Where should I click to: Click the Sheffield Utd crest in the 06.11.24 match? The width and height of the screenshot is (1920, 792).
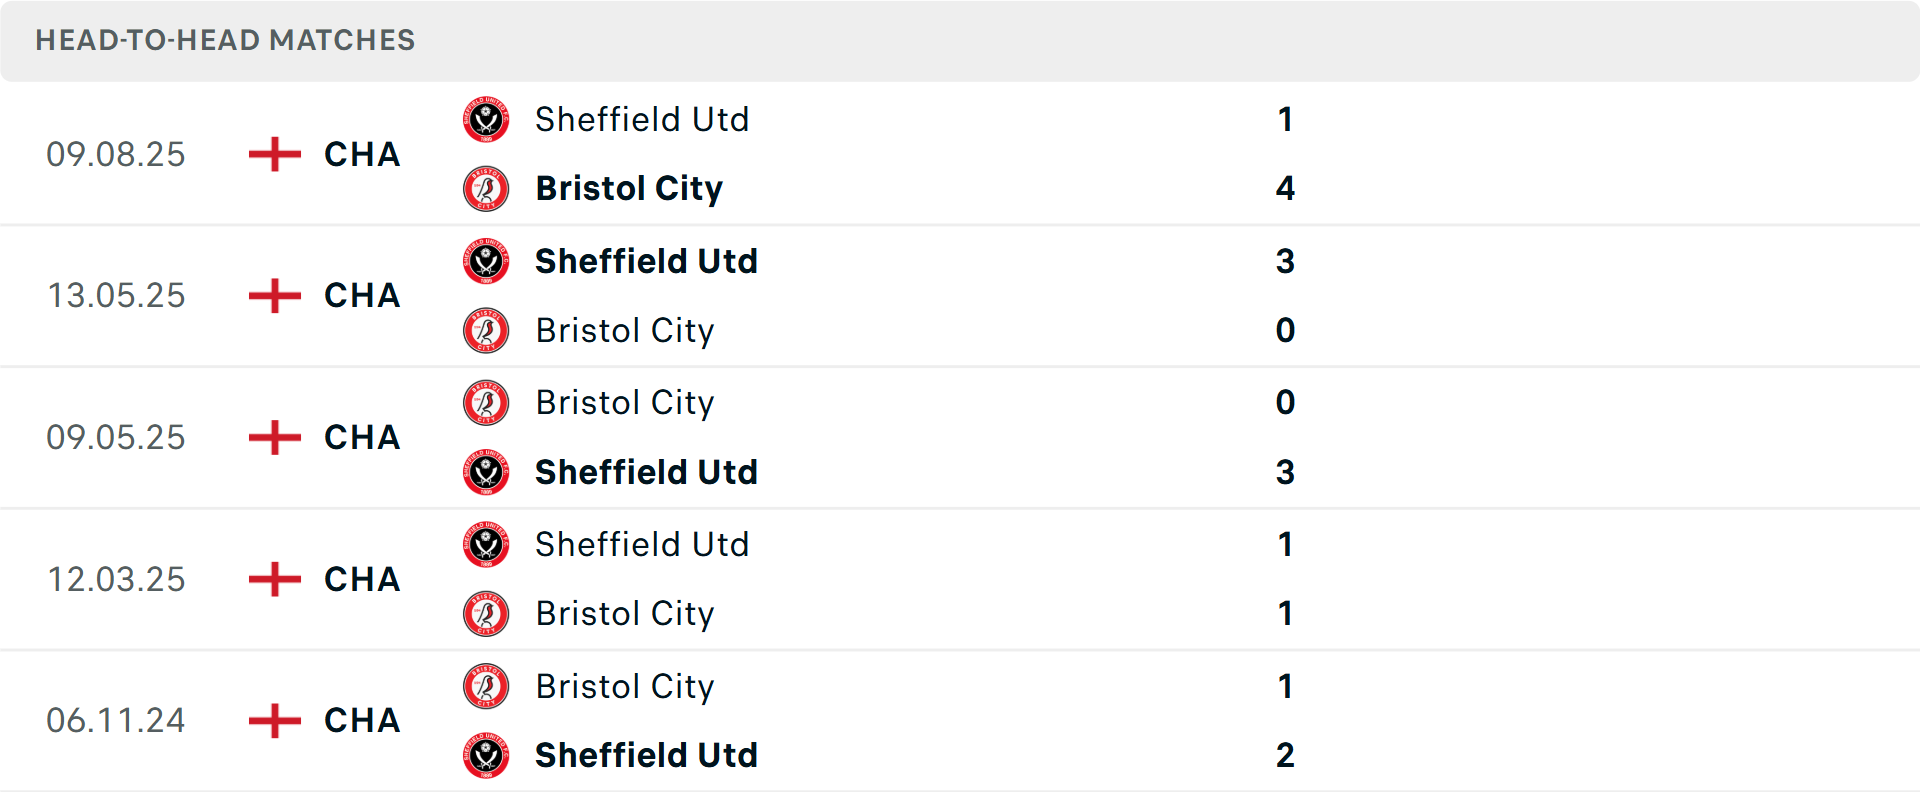point(486,756)
